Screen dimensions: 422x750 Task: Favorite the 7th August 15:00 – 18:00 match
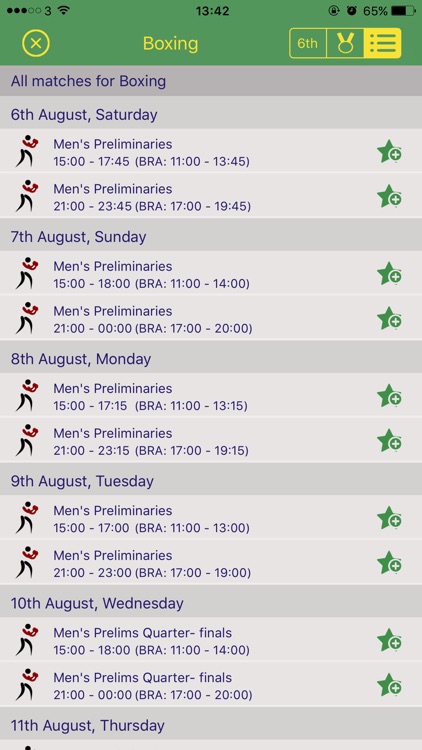389,274
